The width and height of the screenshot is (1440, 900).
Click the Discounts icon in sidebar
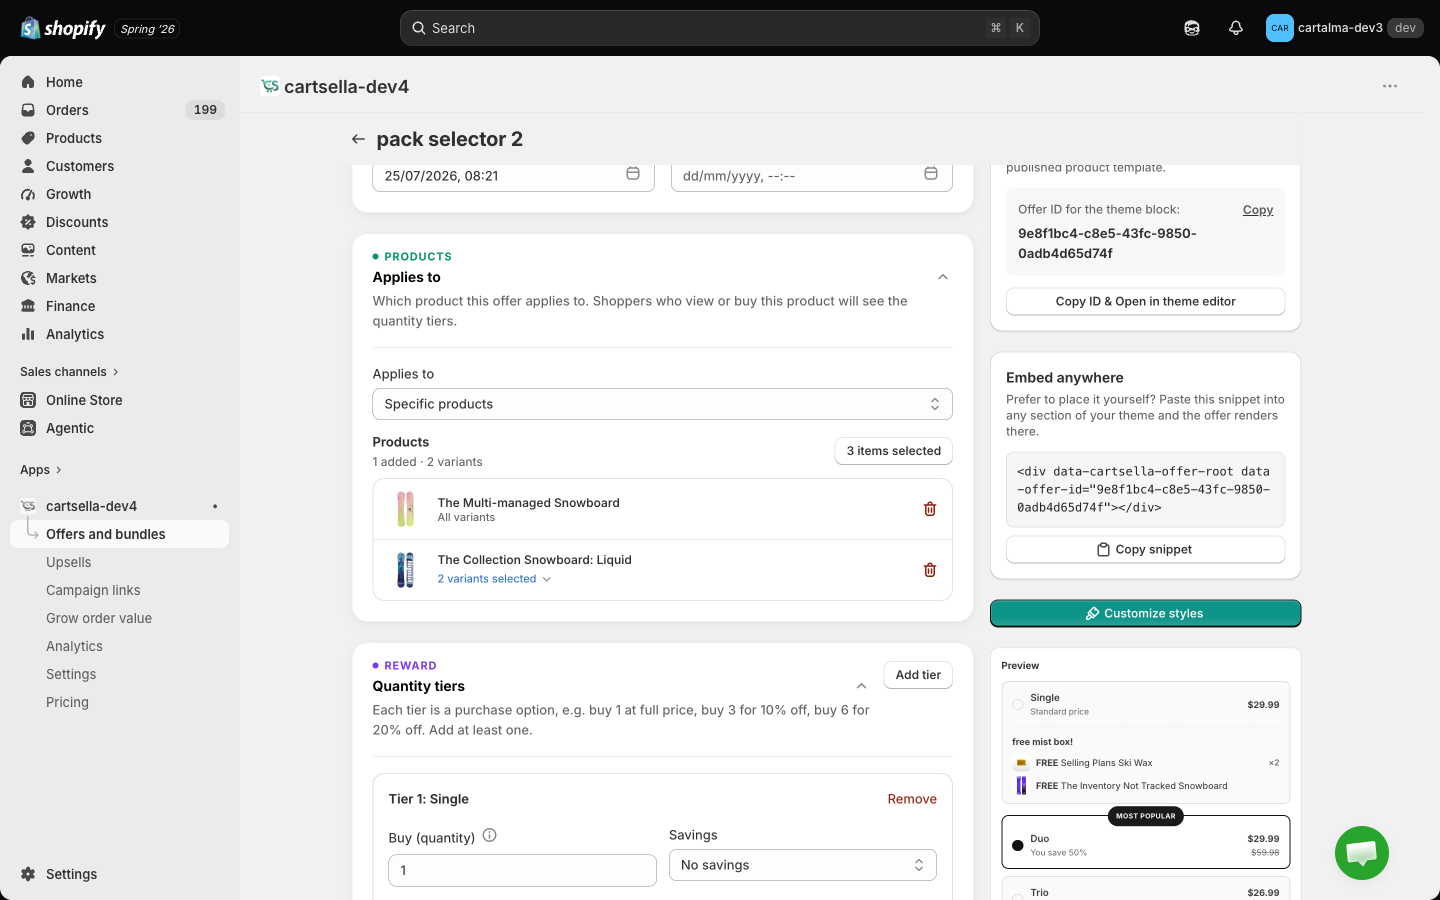click(28, 222)
